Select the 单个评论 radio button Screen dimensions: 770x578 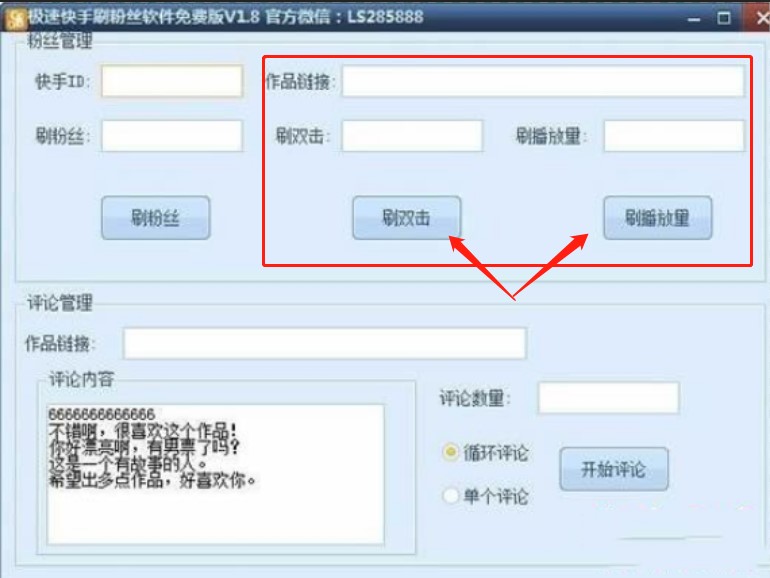tap(450, 495)
